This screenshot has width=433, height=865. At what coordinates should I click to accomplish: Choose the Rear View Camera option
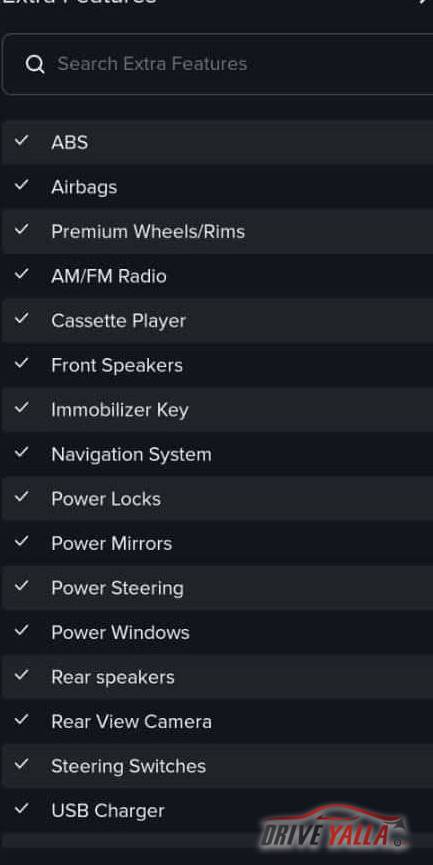click(218, 722)
